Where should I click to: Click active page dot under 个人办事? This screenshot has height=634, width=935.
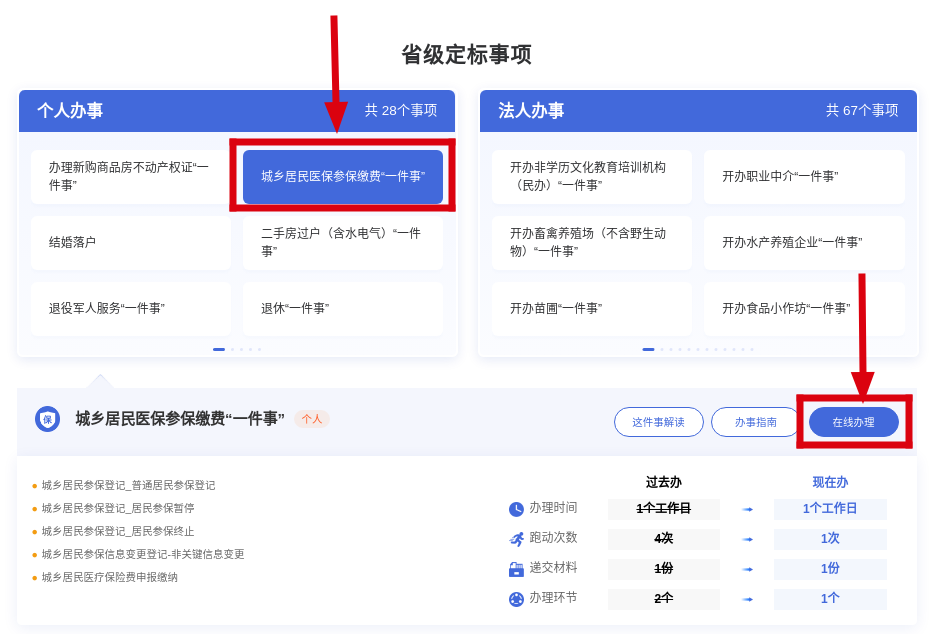coord(219,349)
